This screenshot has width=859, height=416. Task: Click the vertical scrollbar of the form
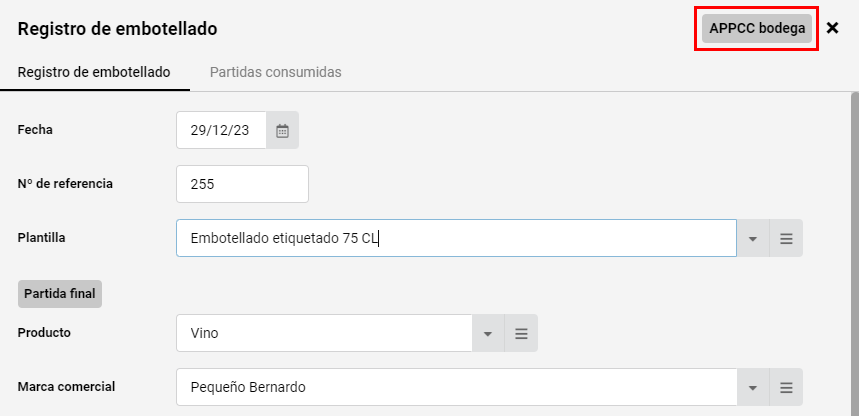coord(855,254)
